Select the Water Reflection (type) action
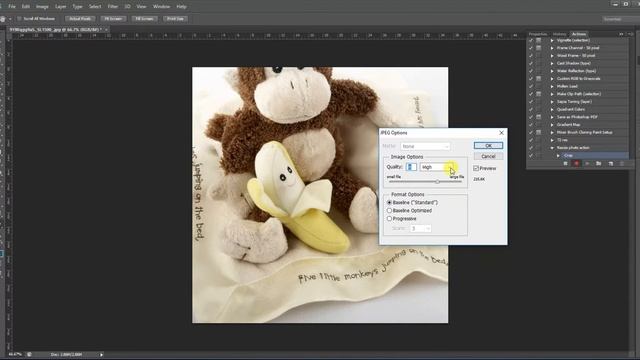This screenshot has width=640, height=360. pos(576,71)
